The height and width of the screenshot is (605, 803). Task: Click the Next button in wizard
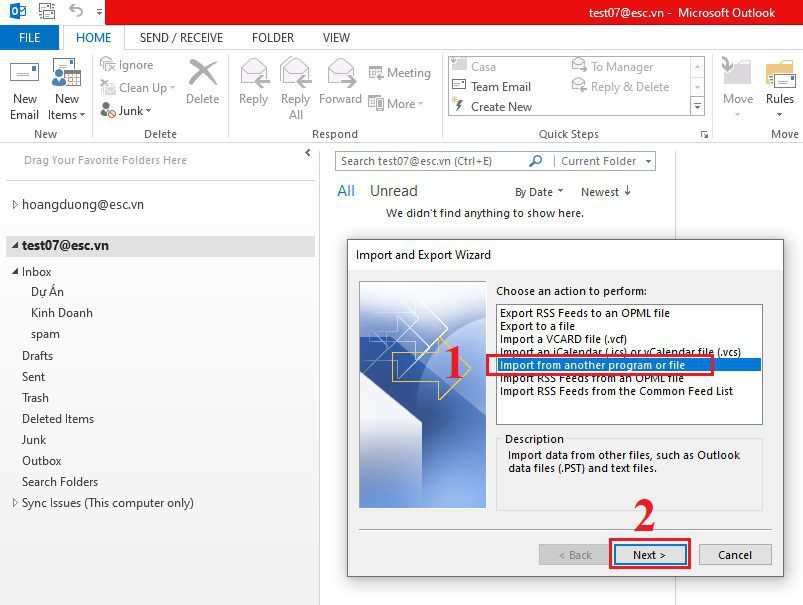648,555
